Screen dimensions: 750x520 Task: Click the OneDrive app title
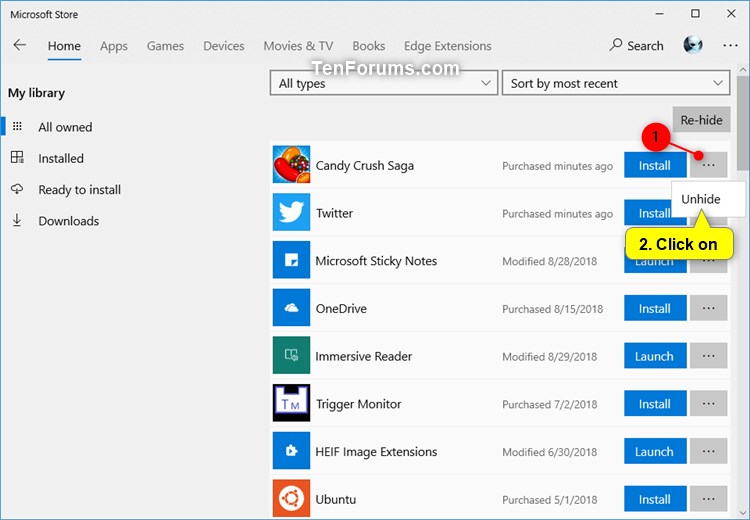pos(341,309)
